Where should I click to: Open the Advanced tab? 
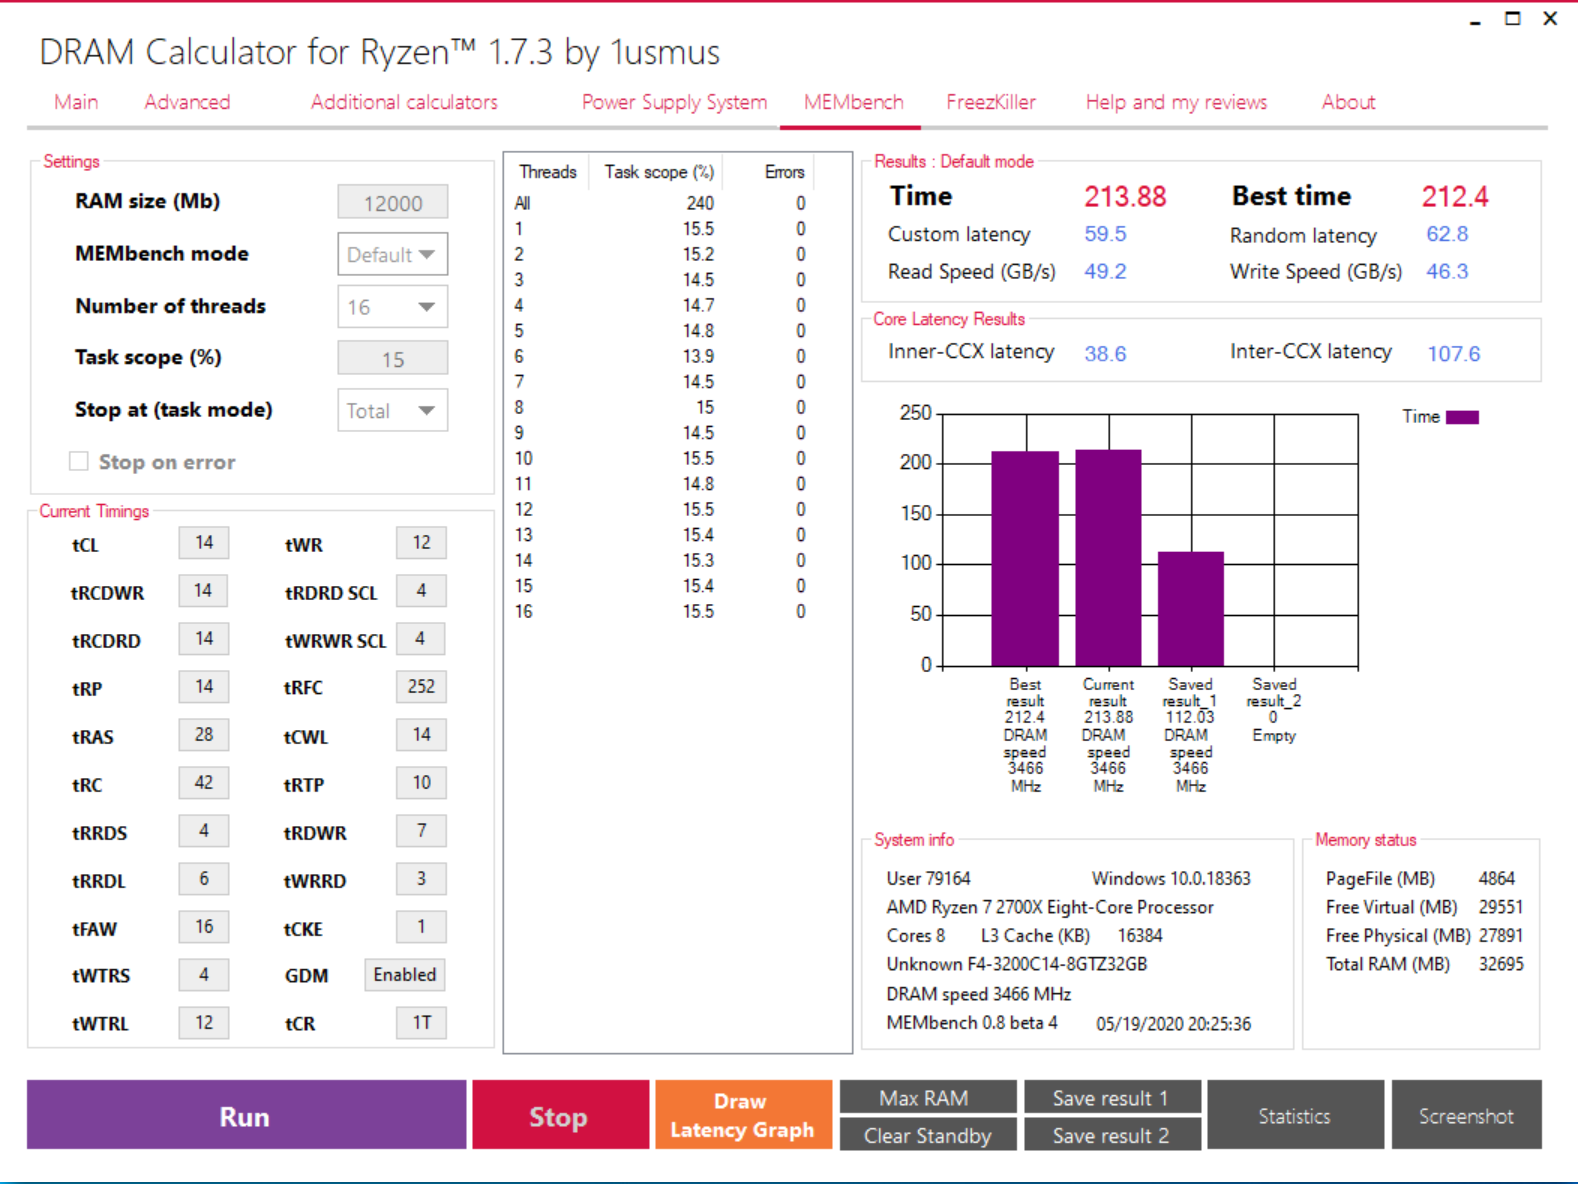coord(187,102)
